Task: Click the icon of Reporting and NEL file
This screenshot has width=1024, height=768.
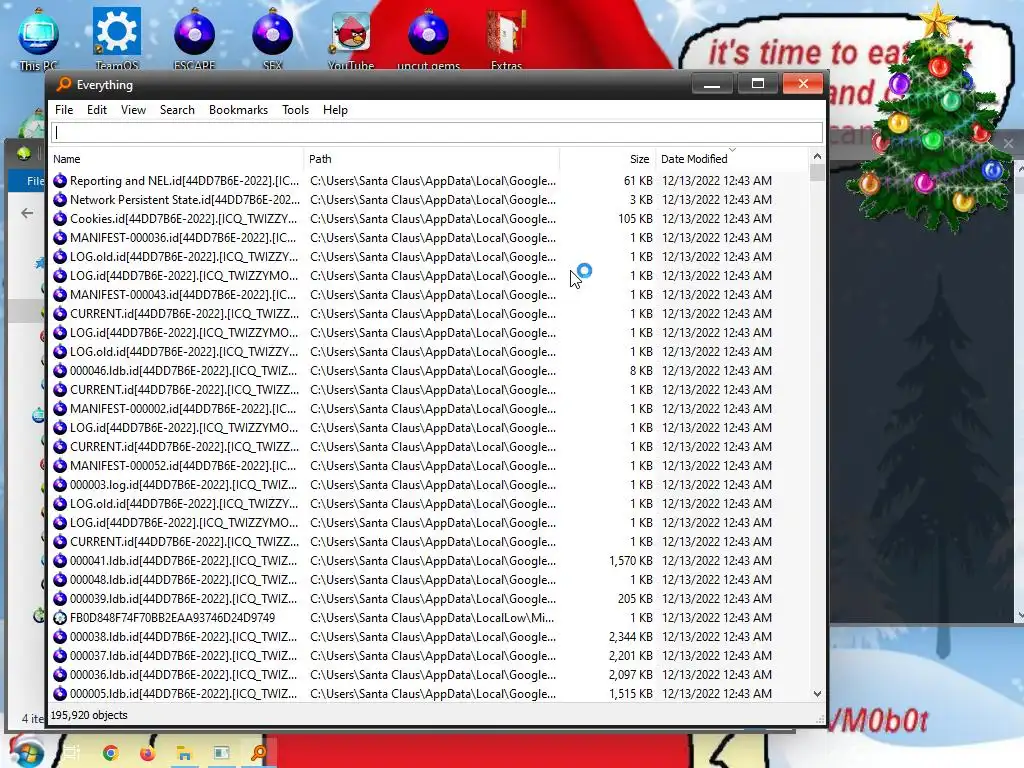Action: 60,180
